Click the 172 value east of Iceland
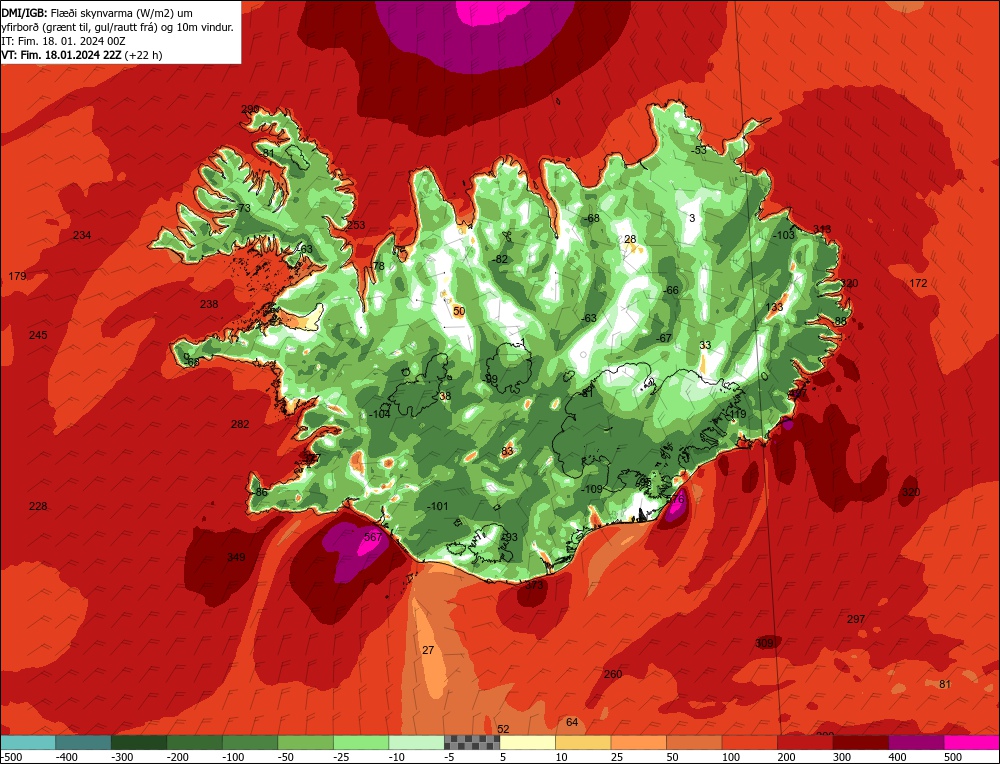 [x=918, y=283]
